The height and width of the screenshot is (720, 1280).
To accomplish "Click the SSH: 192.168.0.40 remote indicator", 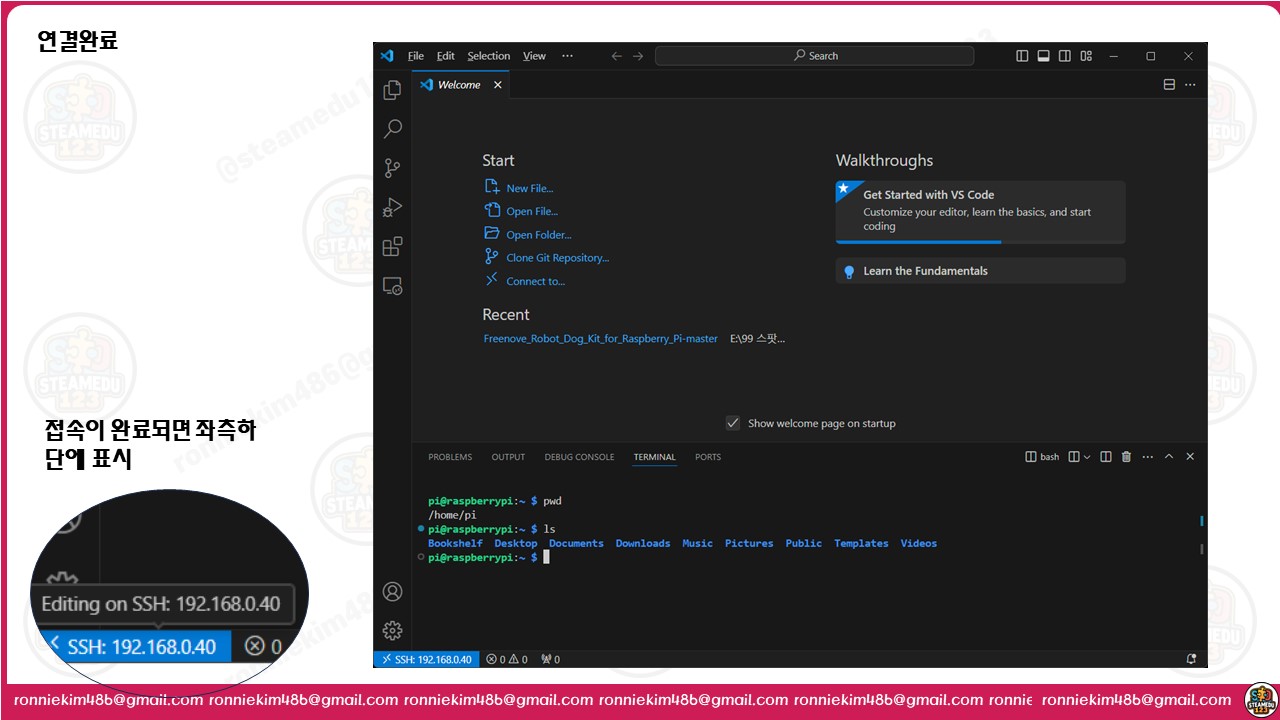I will 426,660.
